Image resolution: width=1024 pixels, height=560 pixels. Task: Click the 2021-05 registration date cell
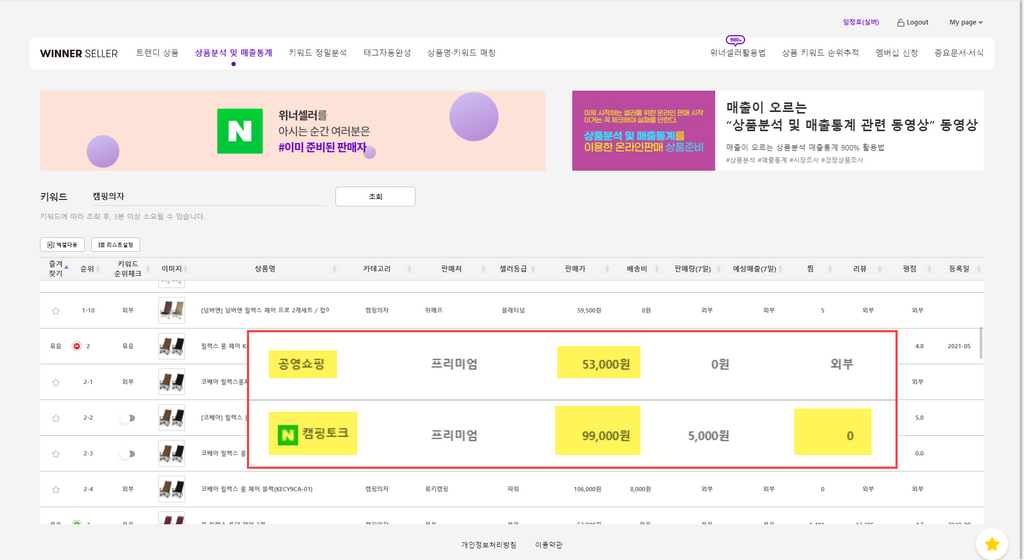tap(959, 346)
